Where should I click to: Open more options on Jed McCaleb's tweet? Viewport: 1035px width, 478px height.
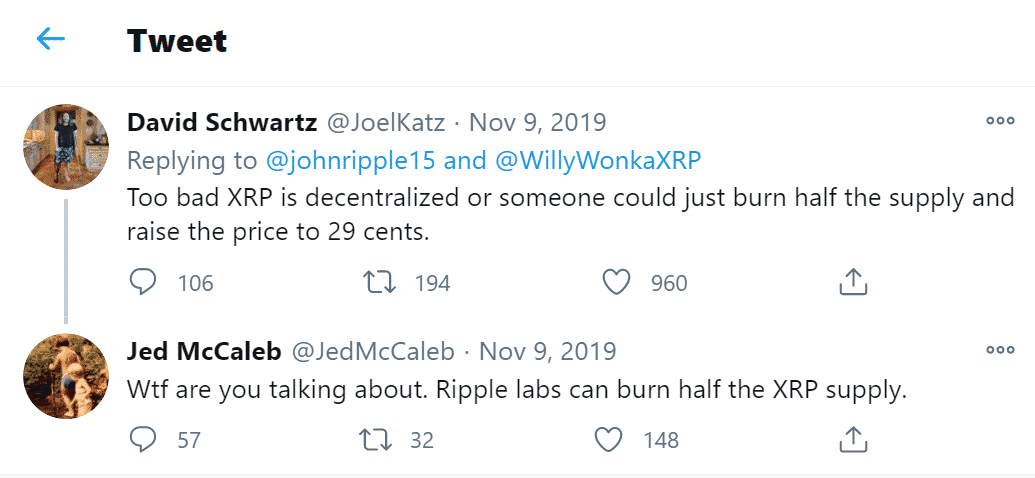pyautogui.click(x=1000, y=350)
